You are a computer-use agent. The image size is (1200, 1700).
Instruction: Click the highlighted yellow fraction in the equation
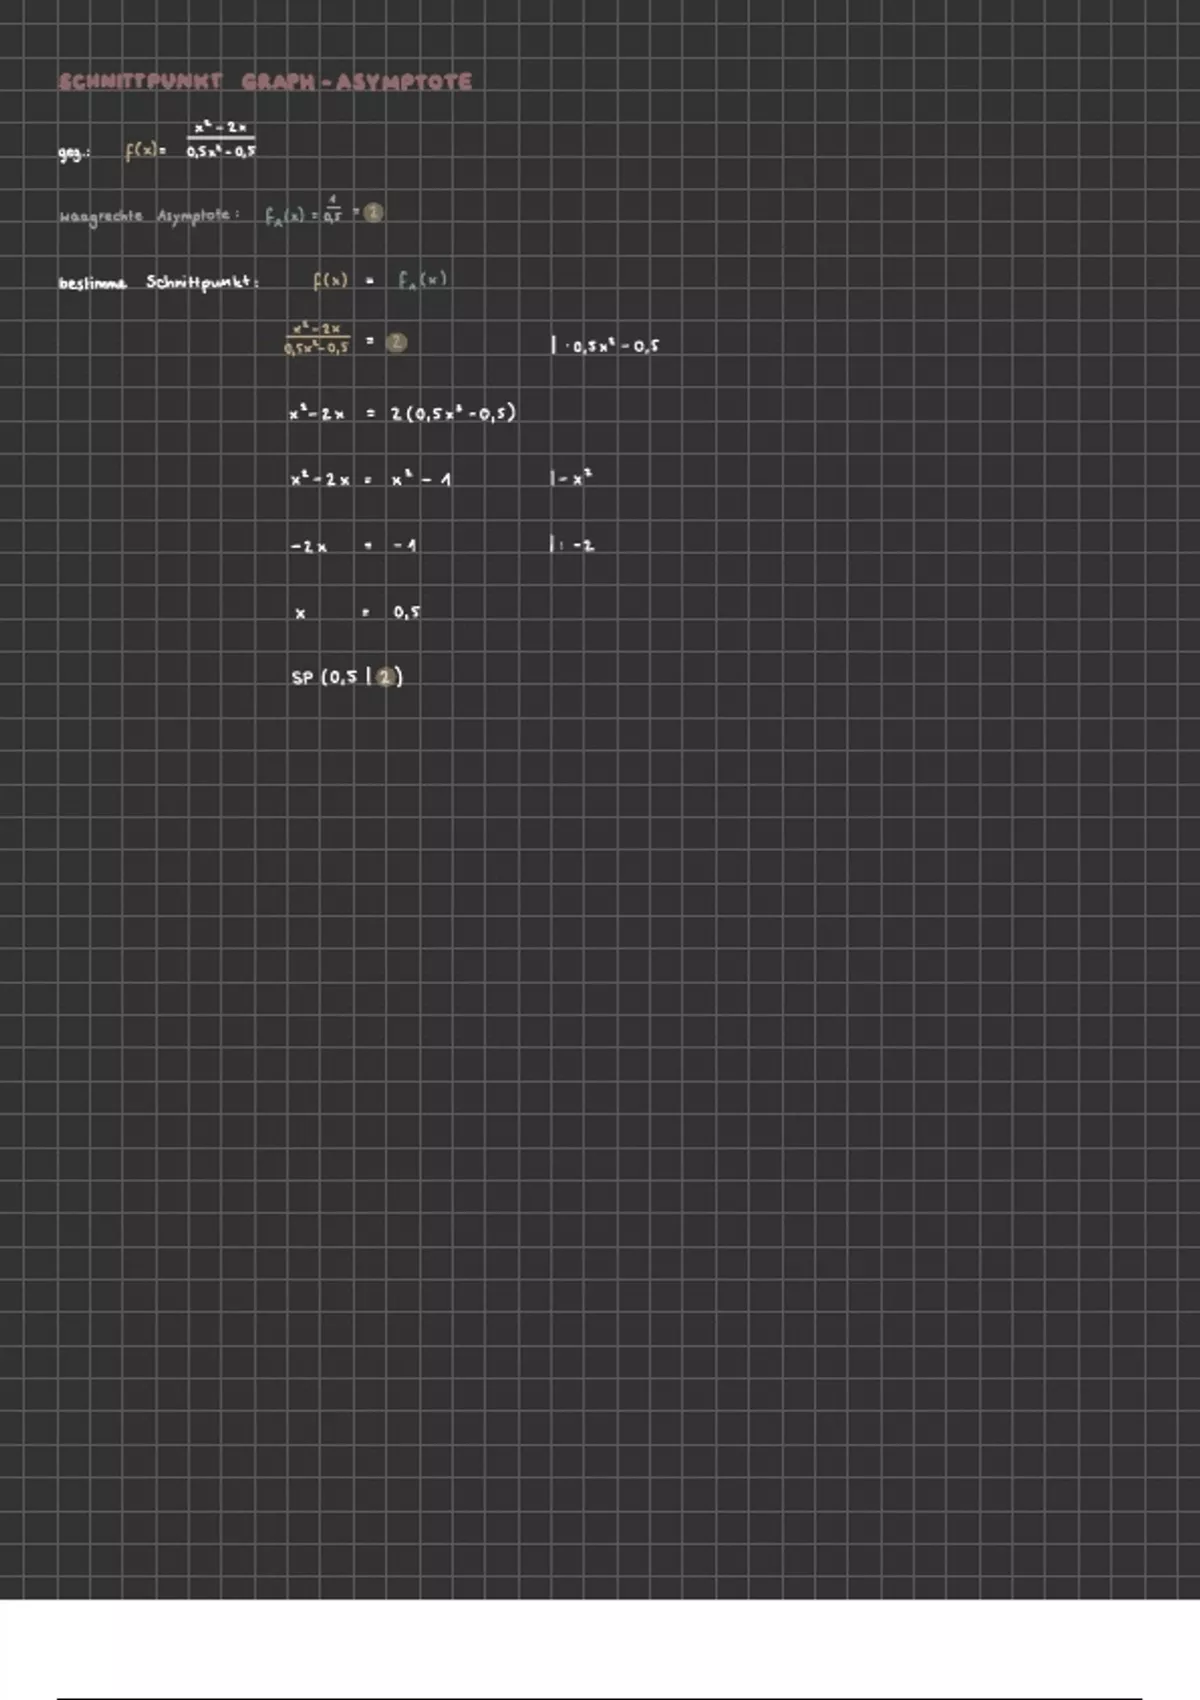(317, 338)
